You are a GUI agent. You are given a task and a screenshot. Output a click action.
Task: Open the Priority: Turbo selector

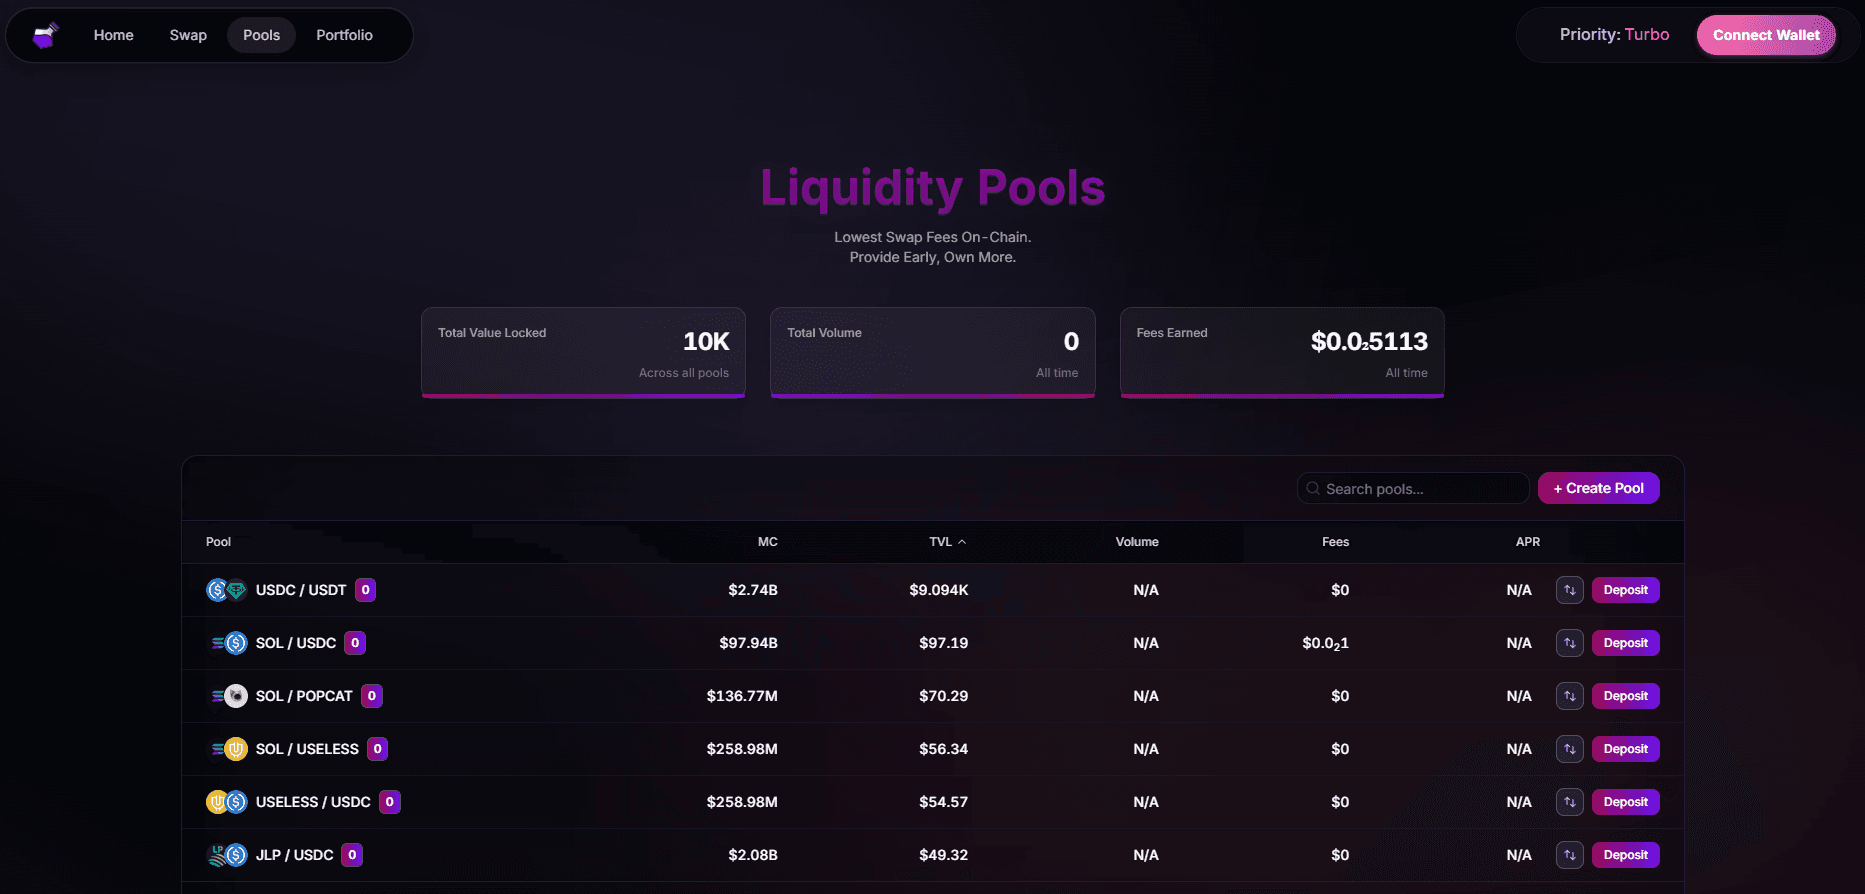point(1613,34)
